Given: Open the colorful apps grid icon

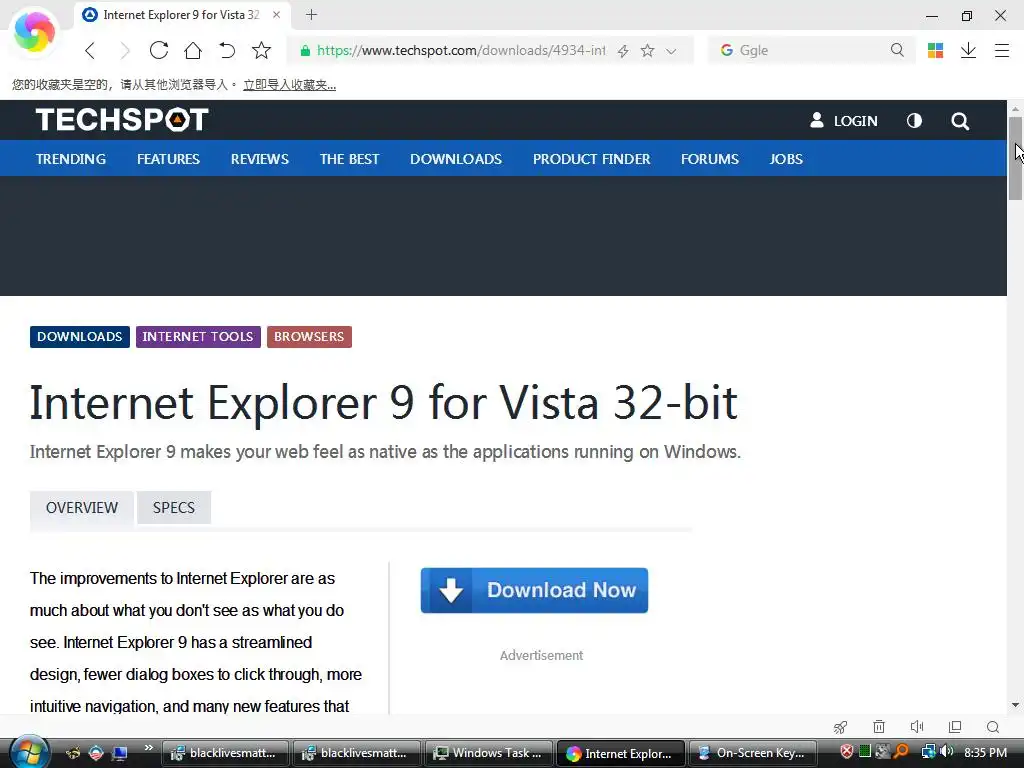Looking at the screenshot, I should tap(935, 50).
